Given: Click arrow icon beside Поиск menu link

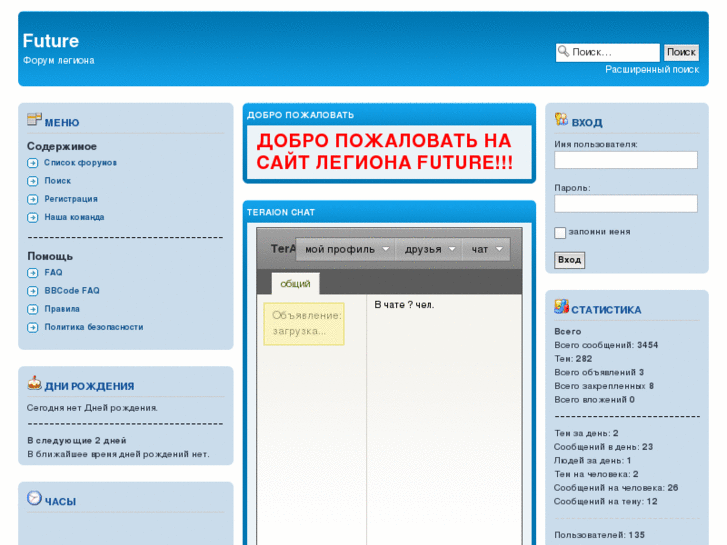Looking at the screenshot, I should 32,181.
